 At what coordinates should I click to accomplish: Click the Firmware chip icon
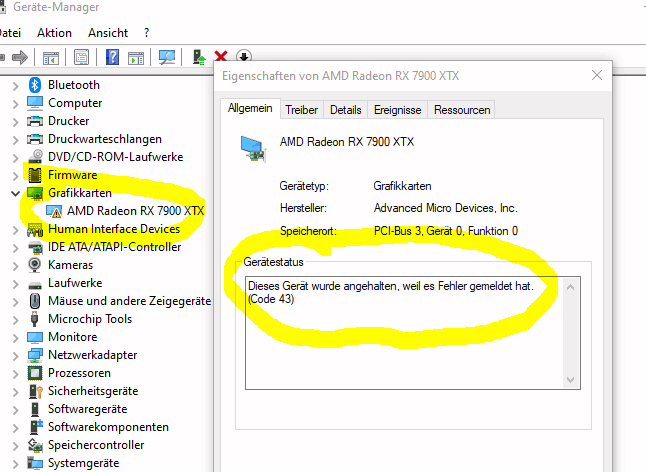coord(35,175)
